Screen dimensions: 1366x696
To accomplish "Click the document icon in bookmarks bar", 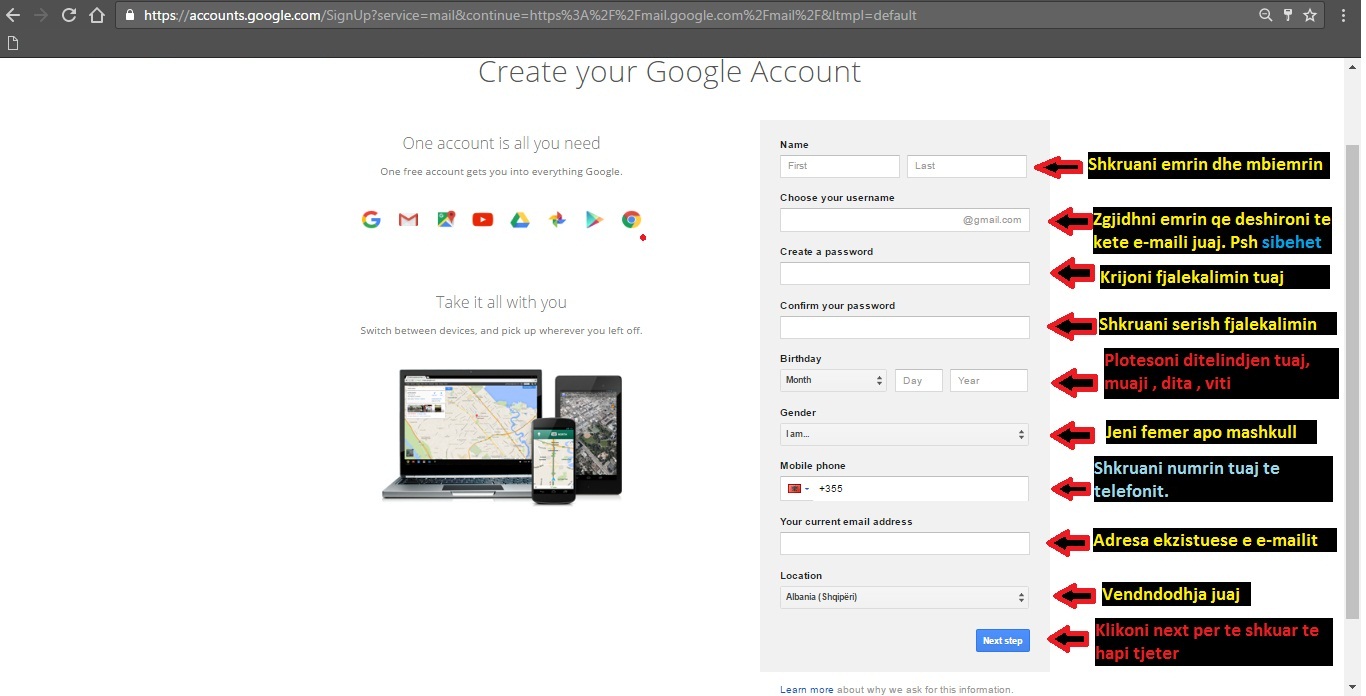I will pyautogui.click(x=13, y=43).
